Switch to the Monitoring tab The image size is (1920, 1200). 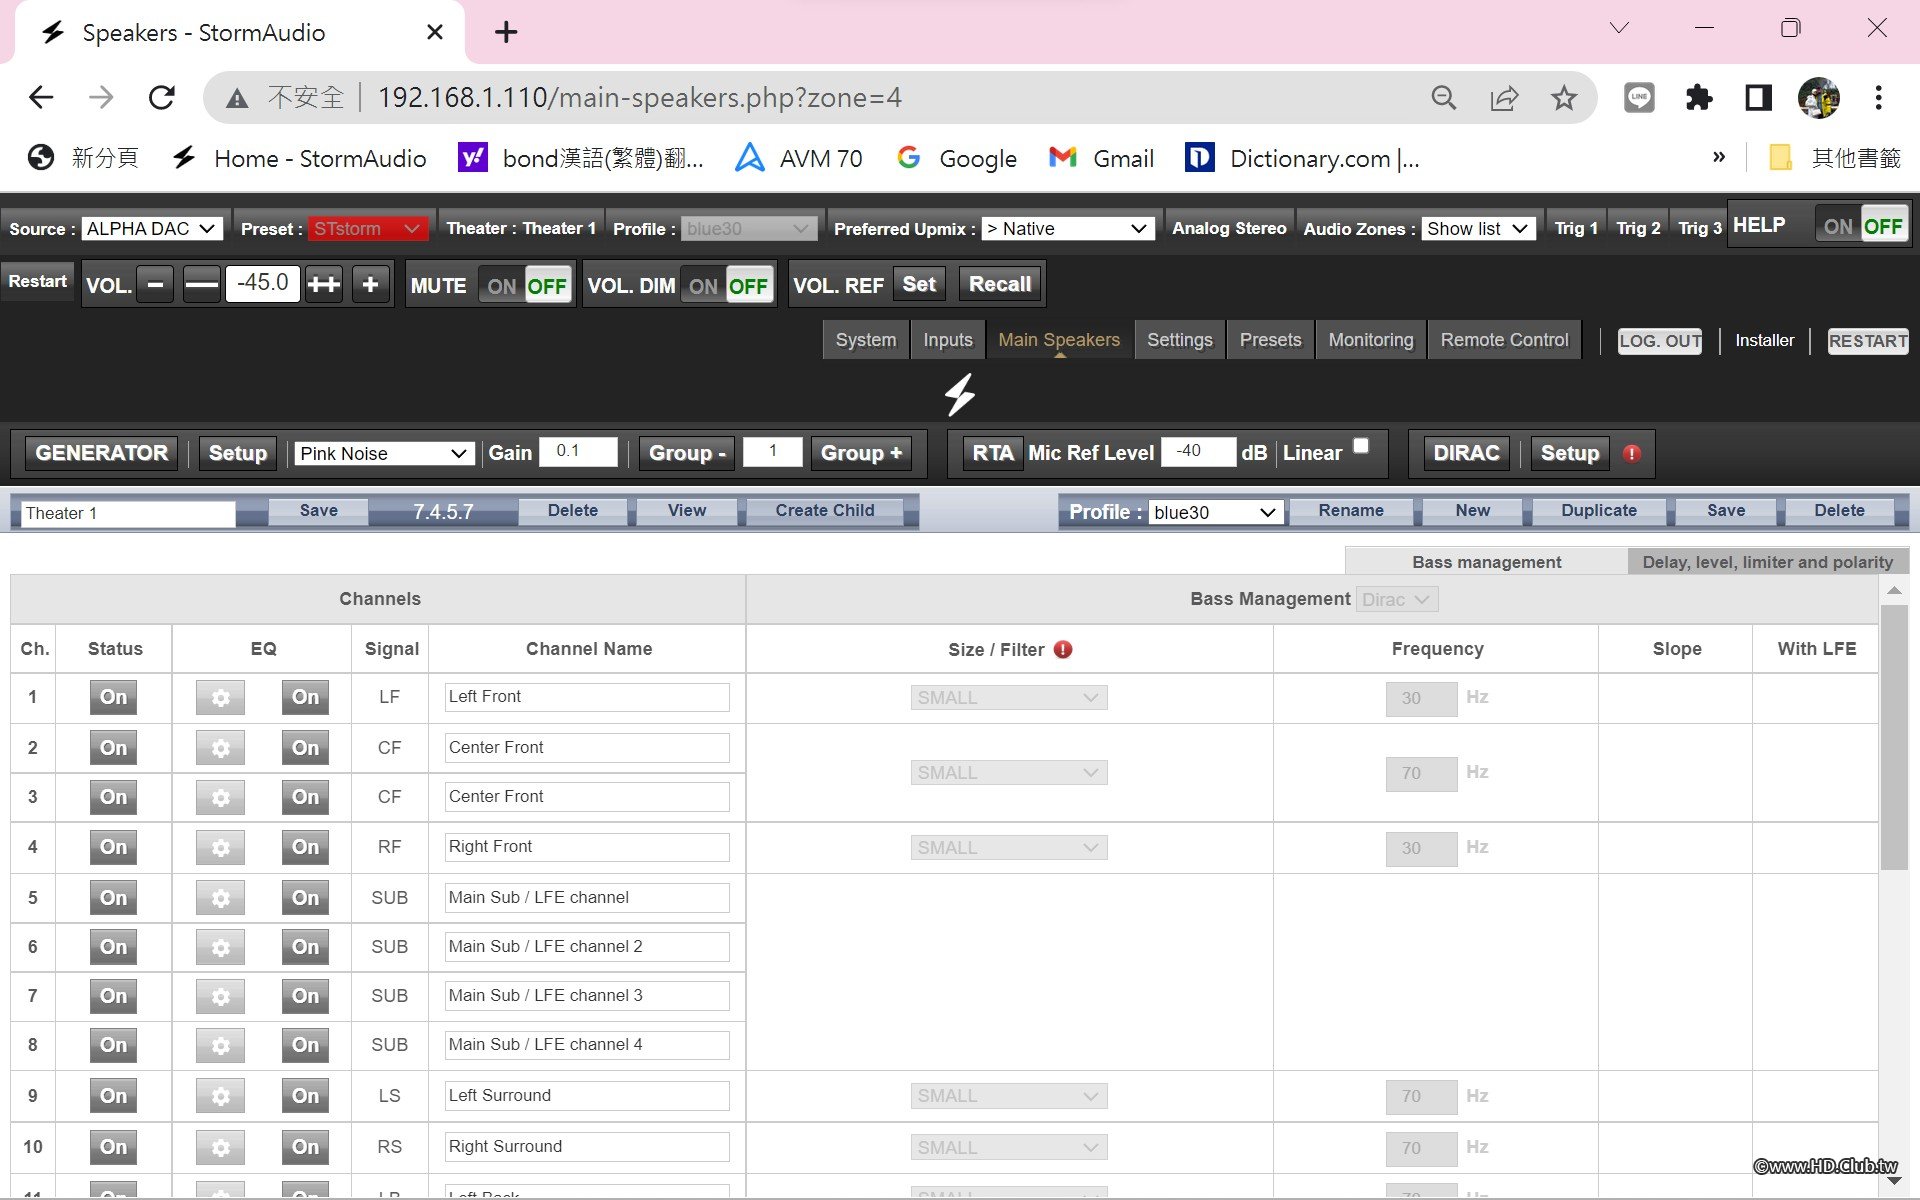(1370, 340)
